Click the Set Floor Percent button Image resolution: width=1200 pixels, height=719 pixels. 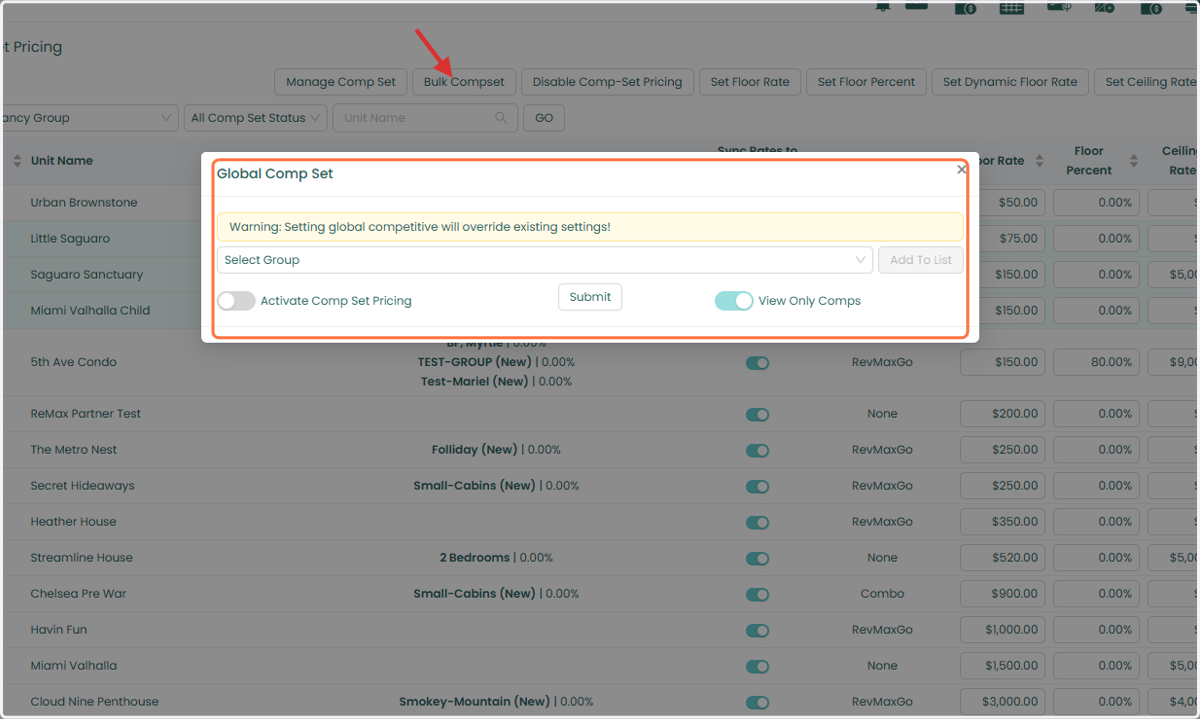pos(866,82)
